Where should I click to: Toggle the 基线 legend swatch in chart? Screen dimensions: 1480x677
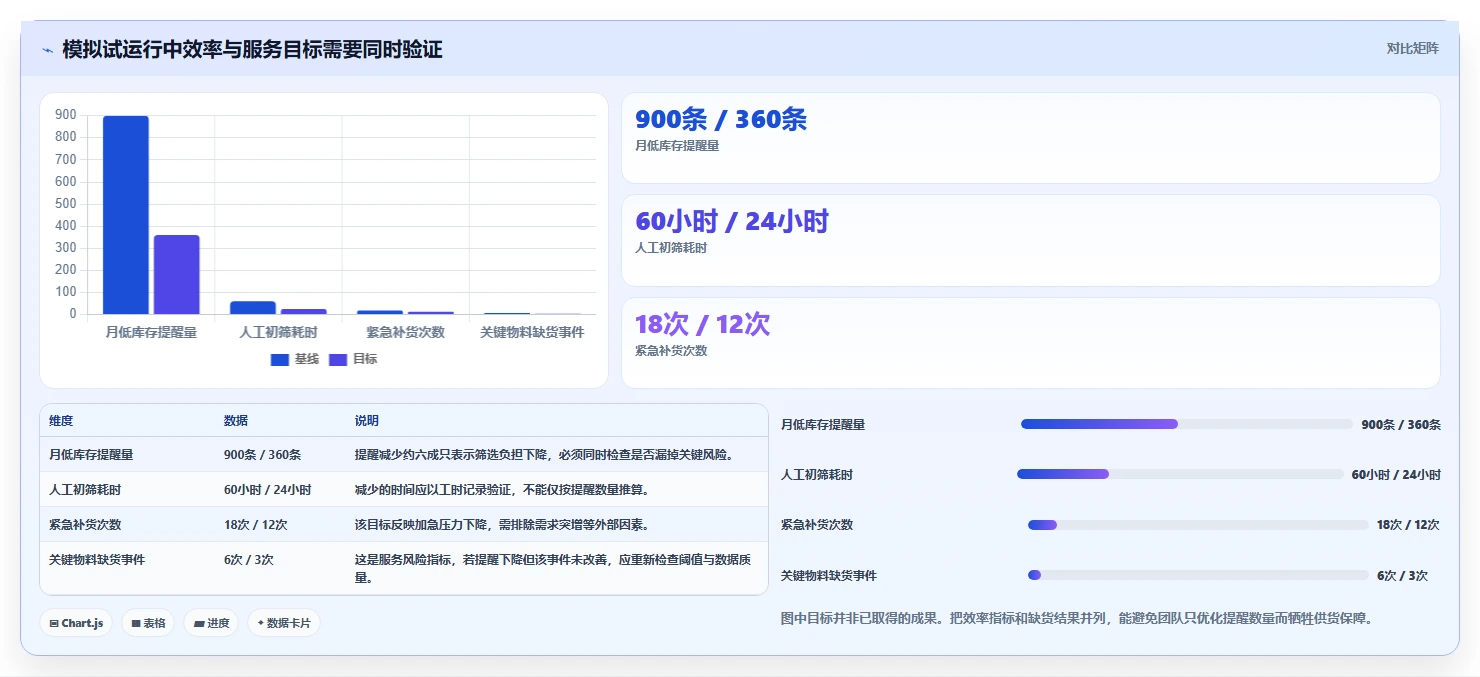click(x=280, y=359)
